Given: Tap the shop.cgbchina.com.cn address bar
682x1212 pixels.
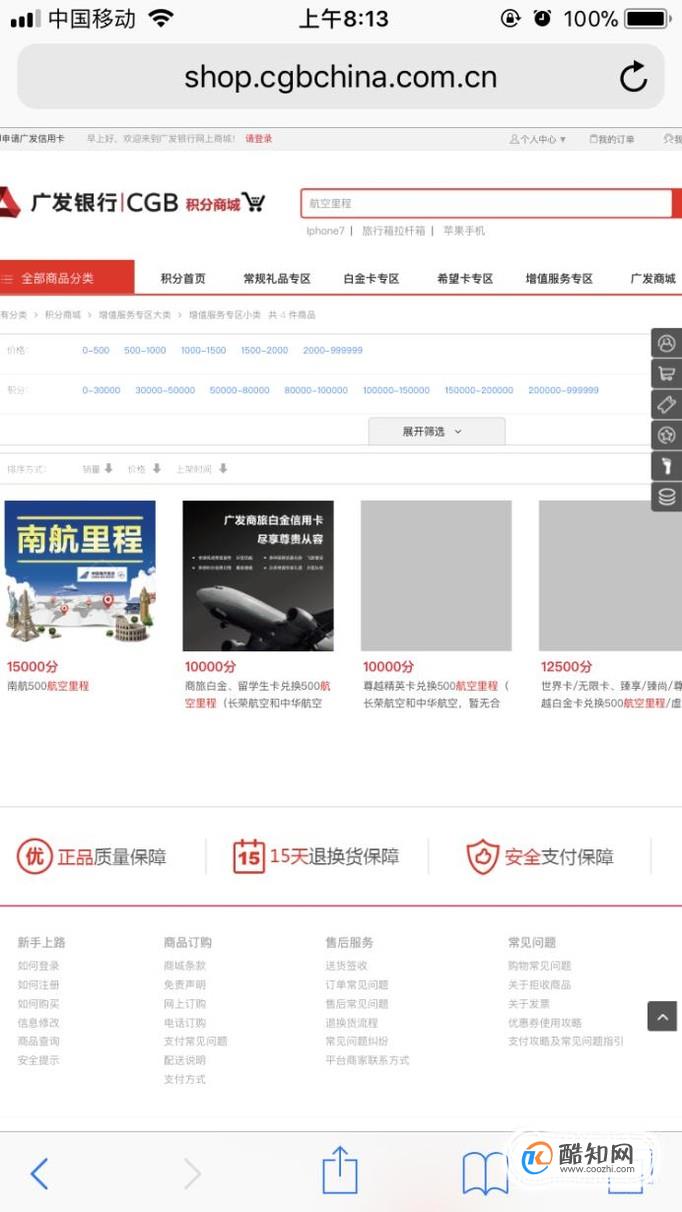Looking at the screenshot, I should tap(341, 77).
